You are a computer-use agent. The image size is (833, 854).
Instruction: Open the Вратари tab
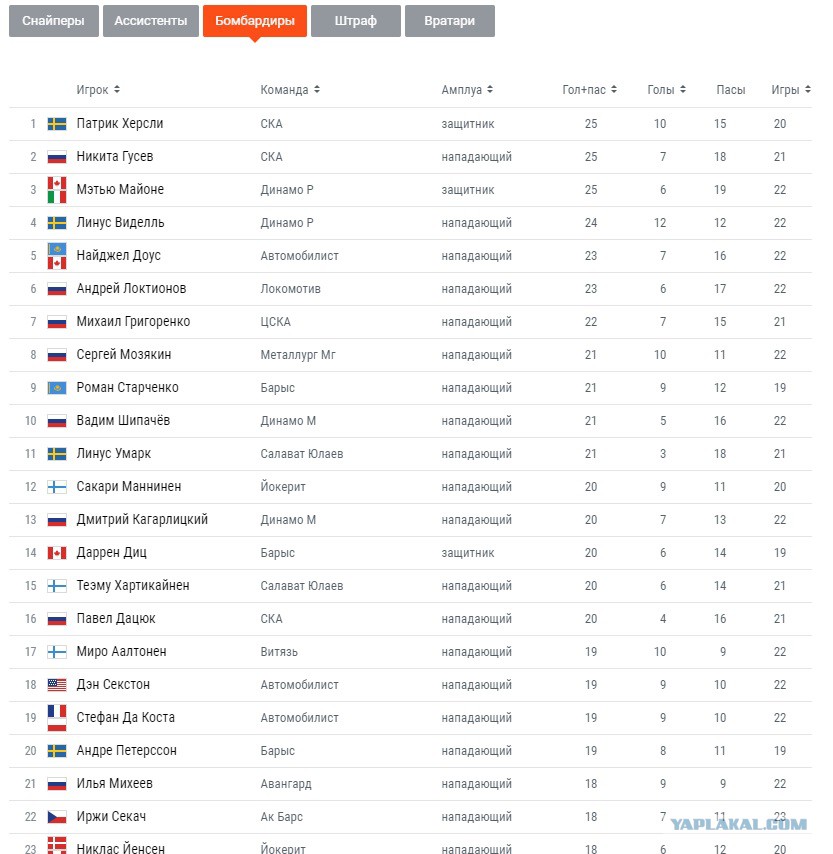(x=449, y=21)
